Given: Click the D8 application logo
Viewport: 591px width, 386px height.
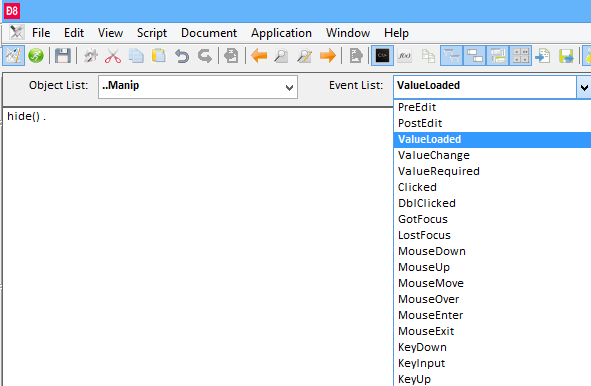Looking at the screenshot, I should pyautogui.click(x=12, y=11).
